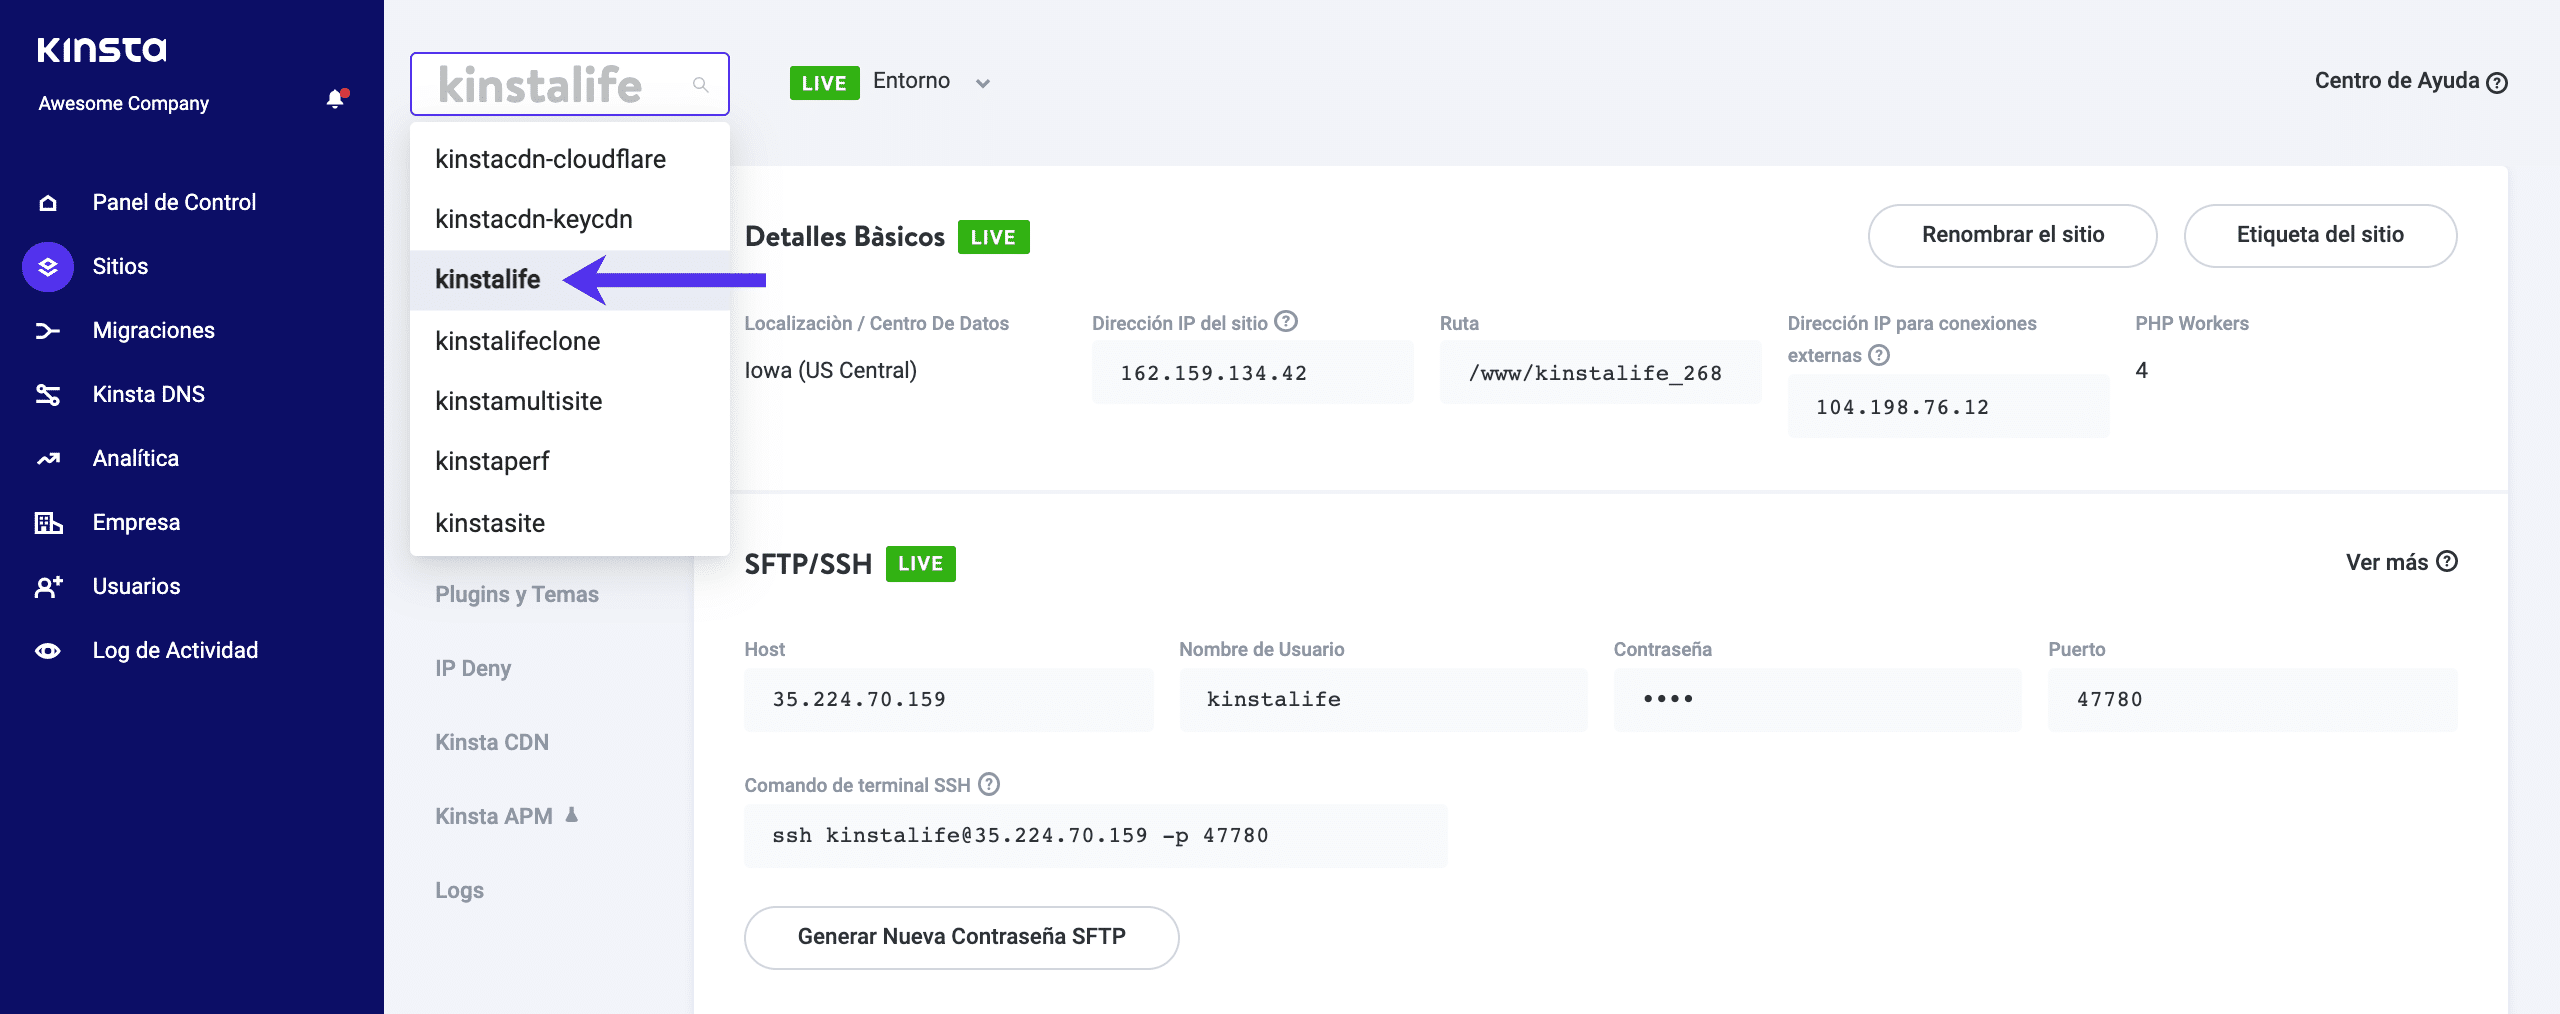Click the Comando de terminal SSH help icon

point(988,785)
